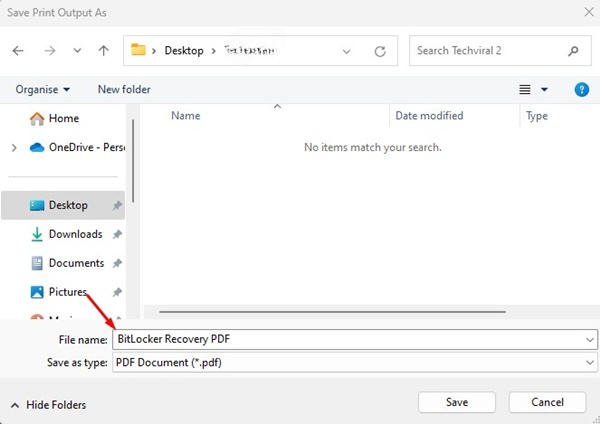This screenshot has width=600, height=424.
Task: Select Desktop in the address bar path
Action: (x=184, y=51)
